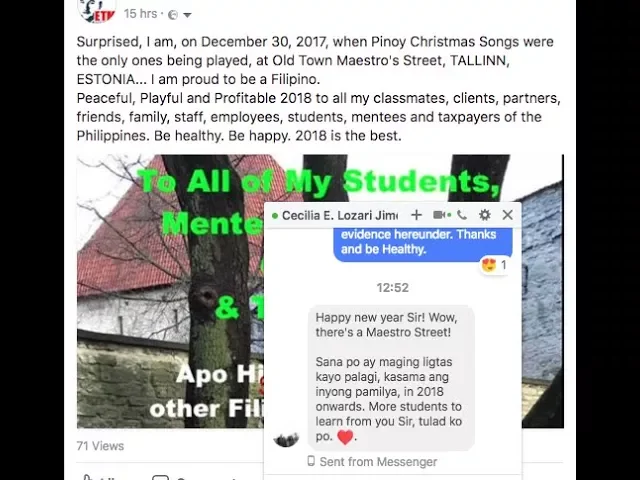Select the Happy new year Sir message bubble
Screen dimensions: 640x480
[391, 378]
